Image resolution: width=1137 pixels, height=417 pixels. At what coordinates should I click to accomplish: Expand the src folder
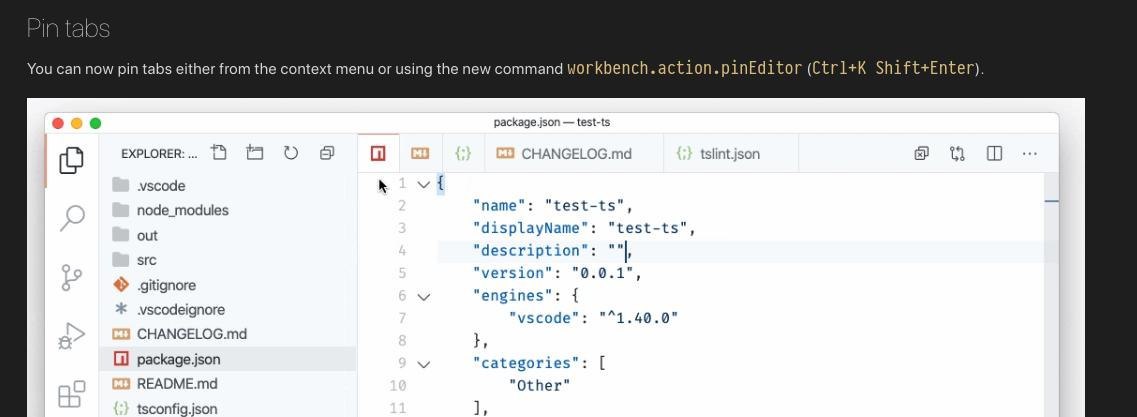pos(228,260)
